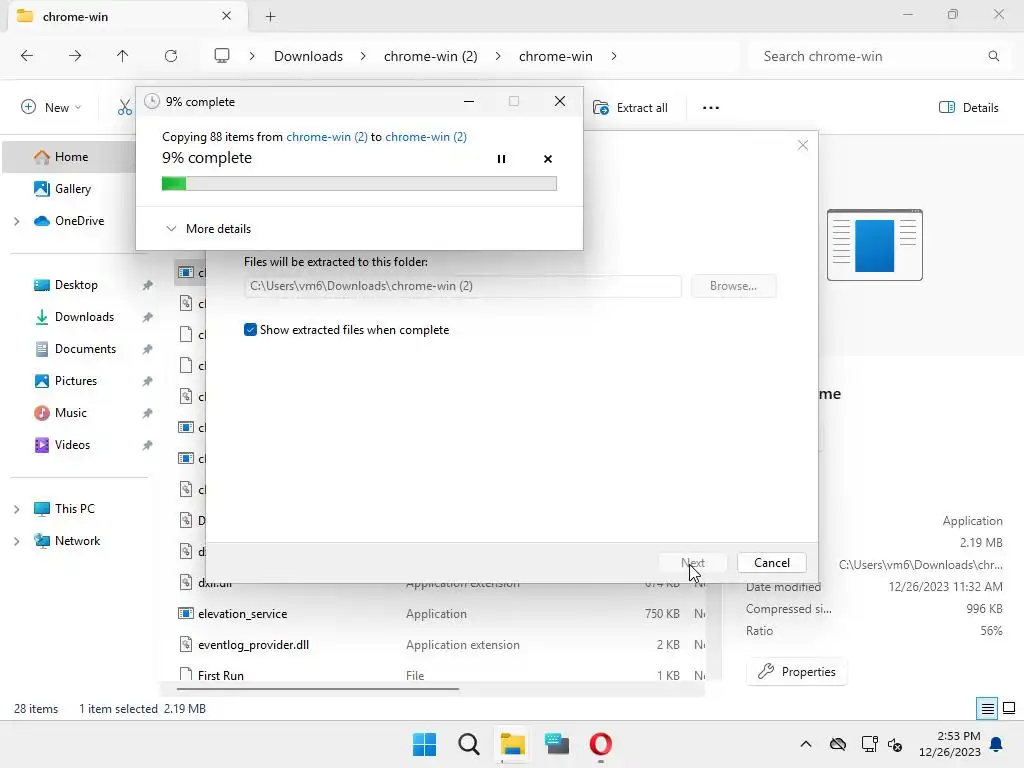The image size is (1024, 768).
Task: Click the source chrome-win (2) link
Action: 327,137
